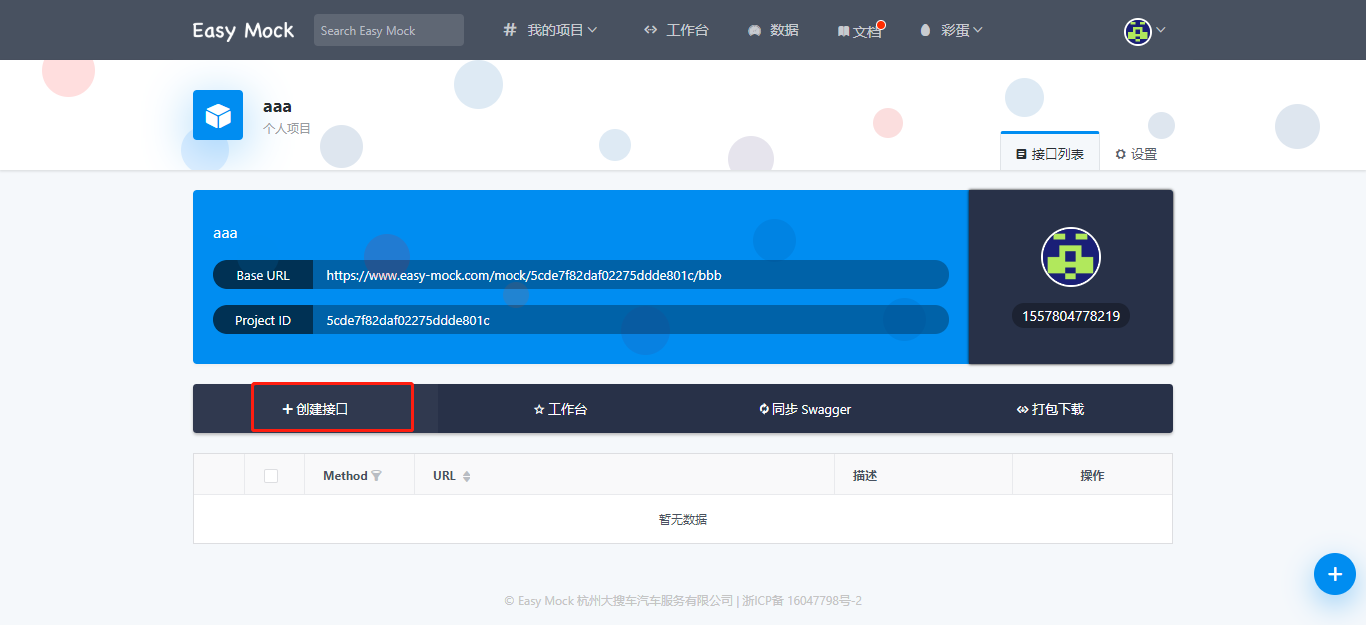Click the sync icon beside 同步 Swagger
1366x625 pixels.
click(764, 409)
